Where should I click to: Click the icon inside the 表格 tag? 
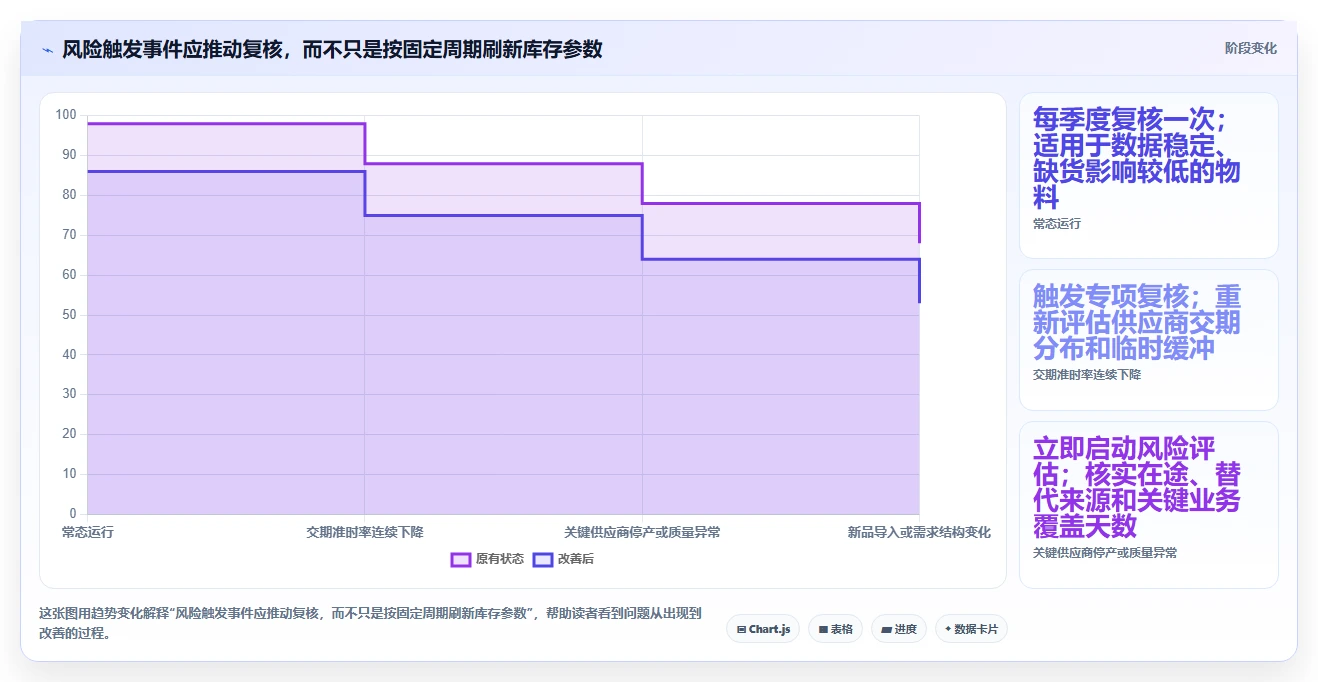pos(823,630)
